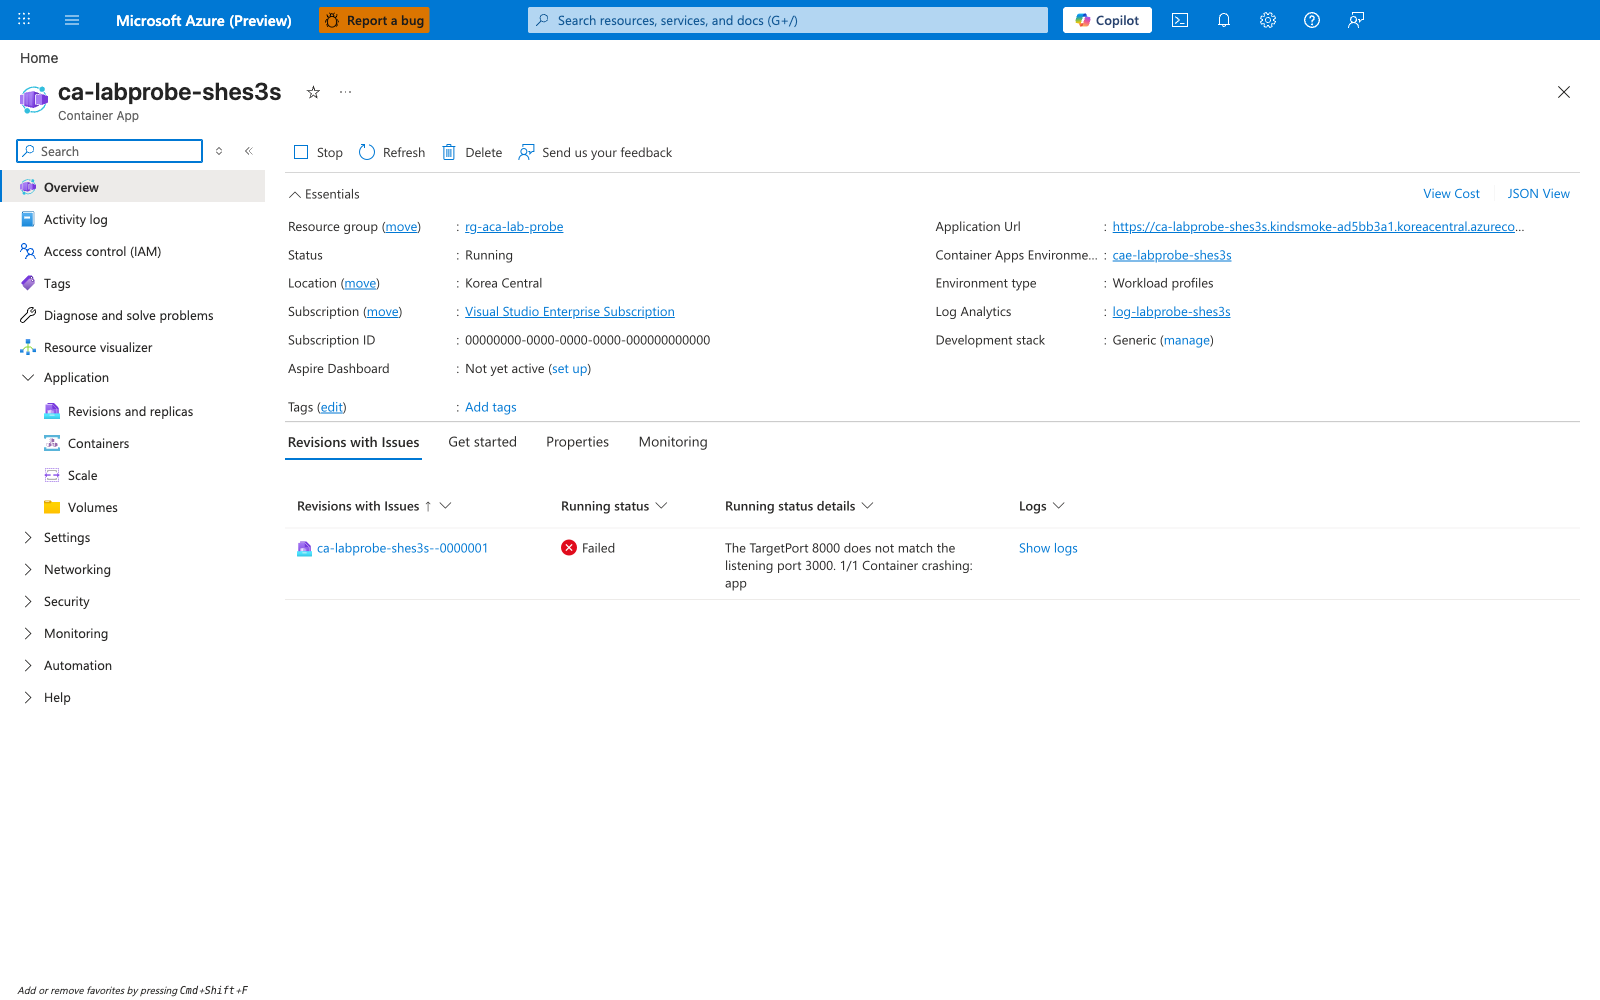The height and width of the screenshot is (1000, 1600).
Task: Switch to the Monitoring tab
Action: coord(673,442)
